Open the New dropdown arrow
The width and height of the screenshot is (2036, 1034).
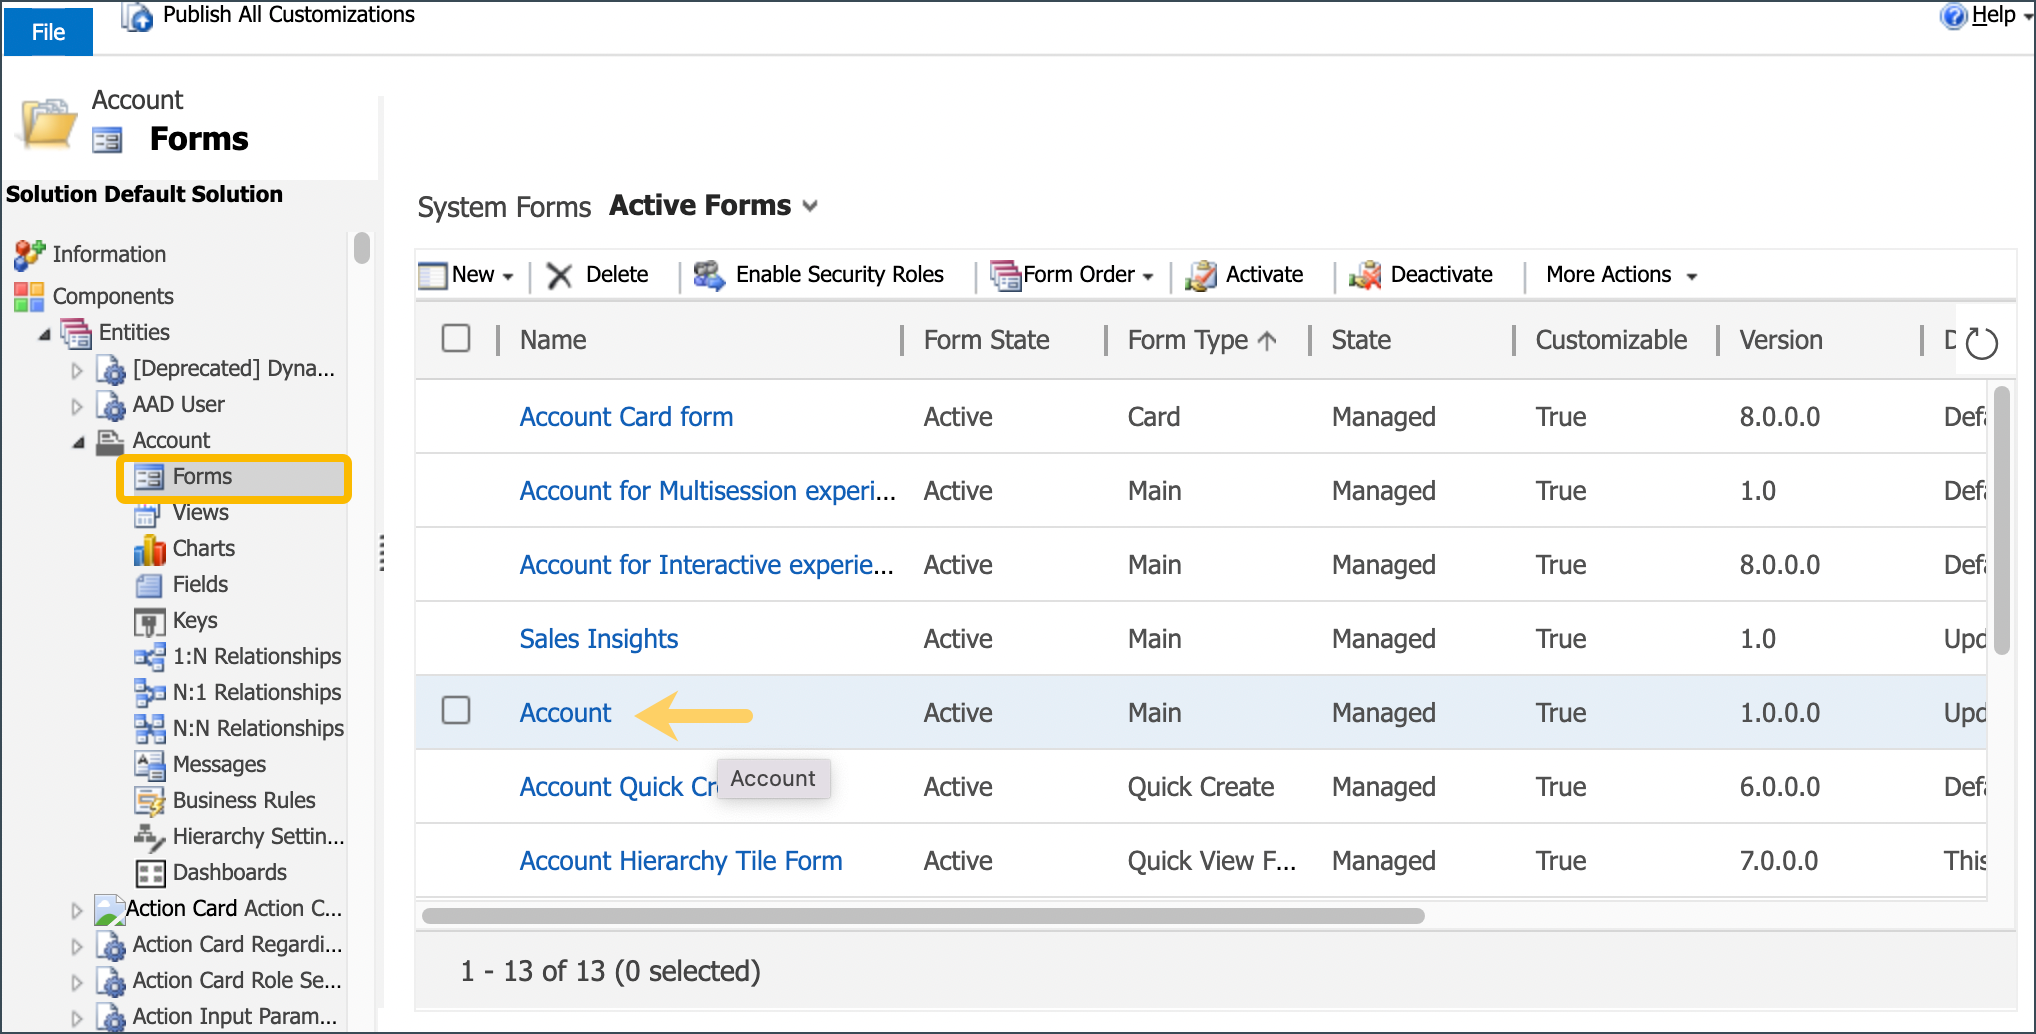pos(508,277)
